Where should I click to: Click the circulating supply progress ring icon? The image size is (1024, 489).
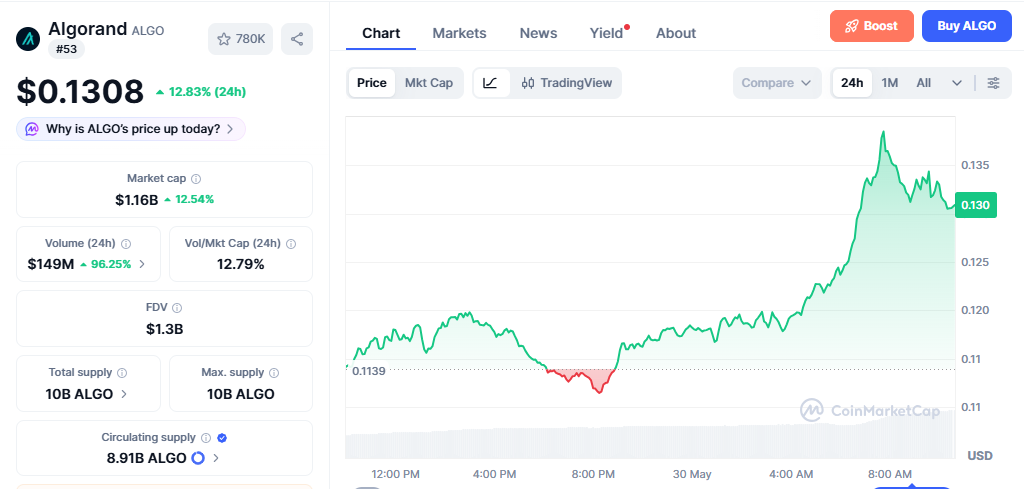pos(198,458)
